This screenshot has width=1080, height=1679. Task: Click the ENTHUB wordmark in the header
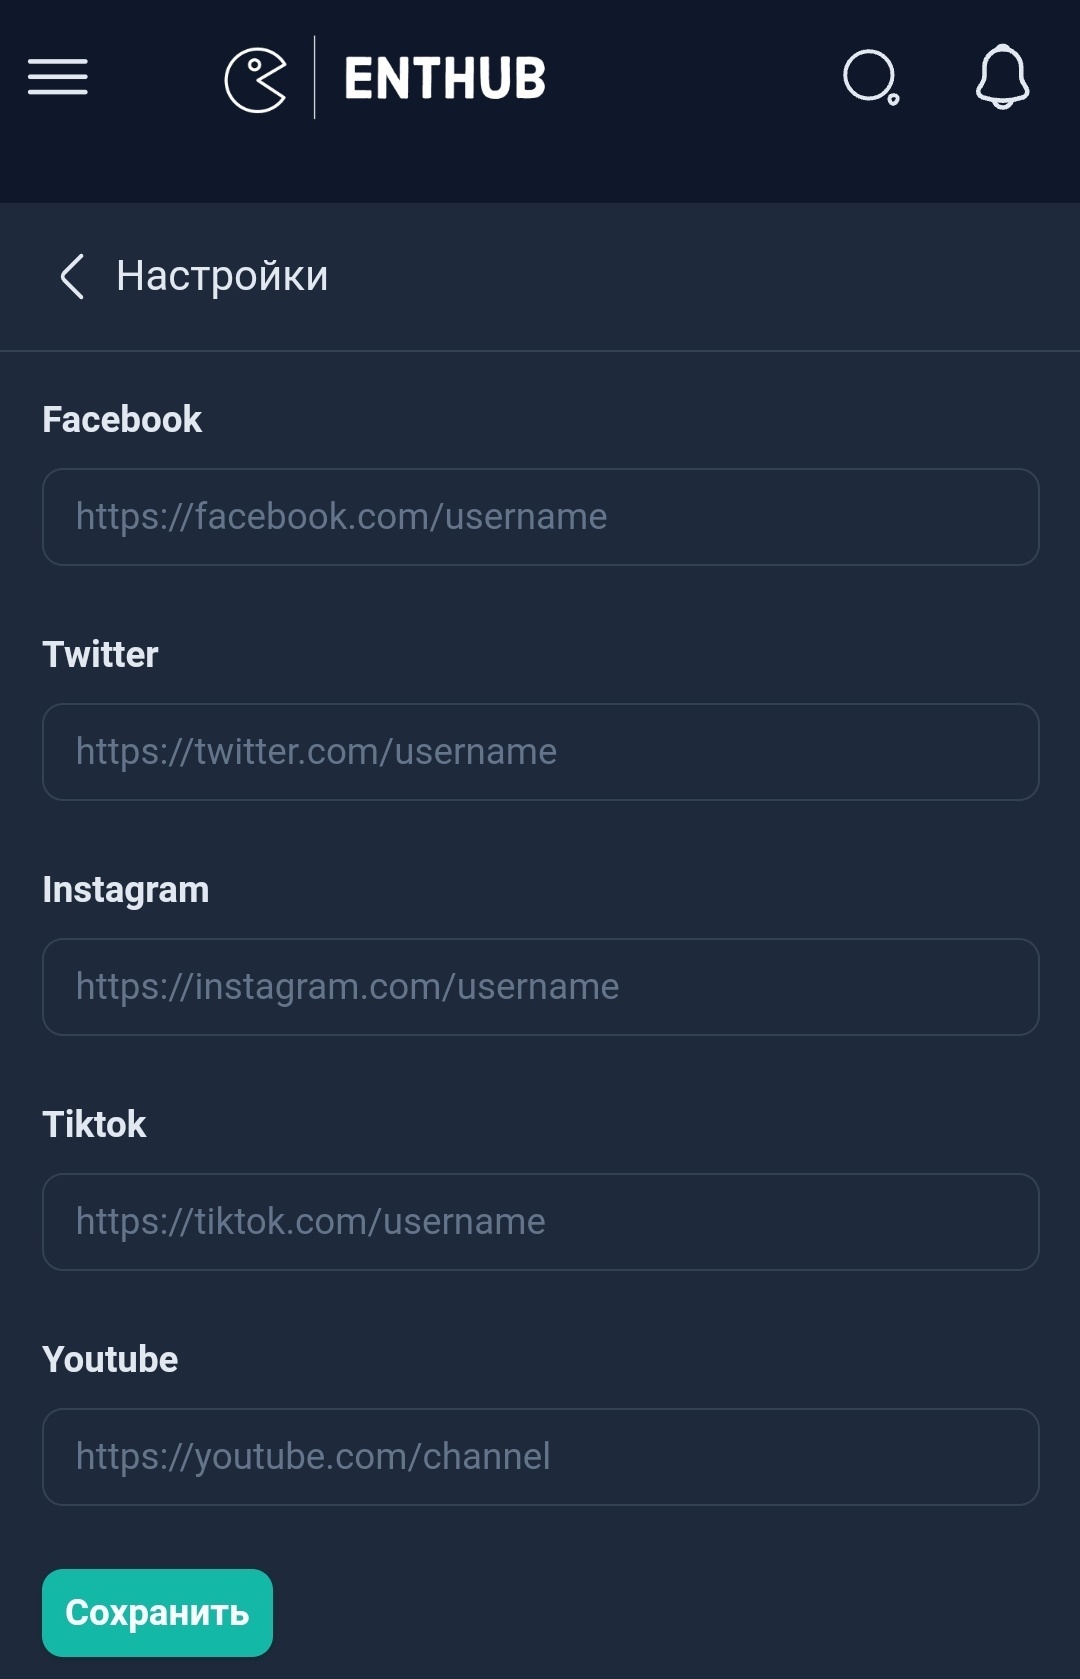445,78
